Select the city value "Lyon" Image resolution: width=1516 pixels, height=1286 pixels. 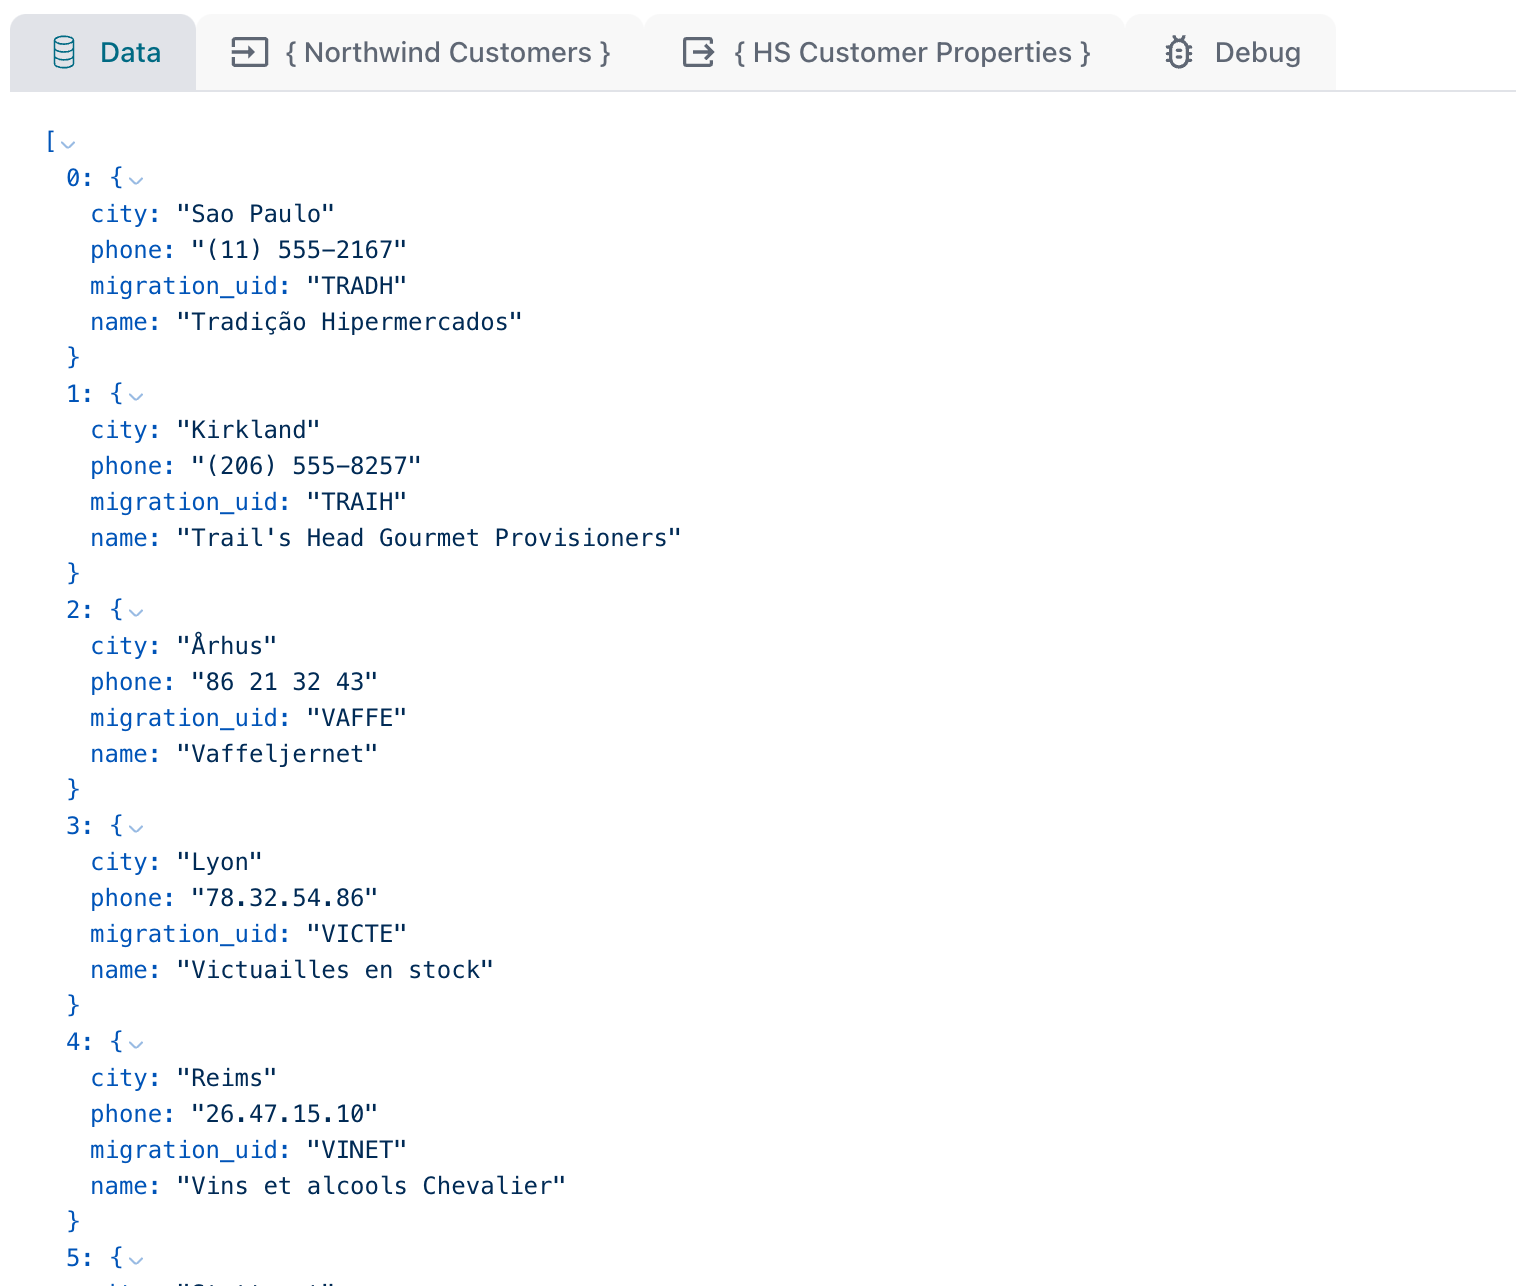click(220, 862)
